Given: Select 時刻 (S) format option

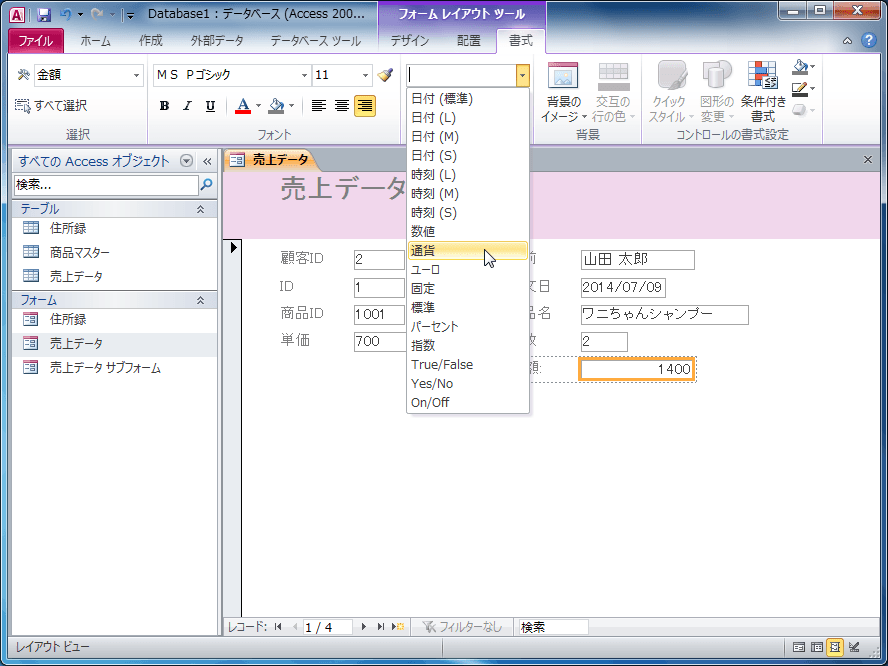Looking at the screenshot, I should click(x=468, y=212).
